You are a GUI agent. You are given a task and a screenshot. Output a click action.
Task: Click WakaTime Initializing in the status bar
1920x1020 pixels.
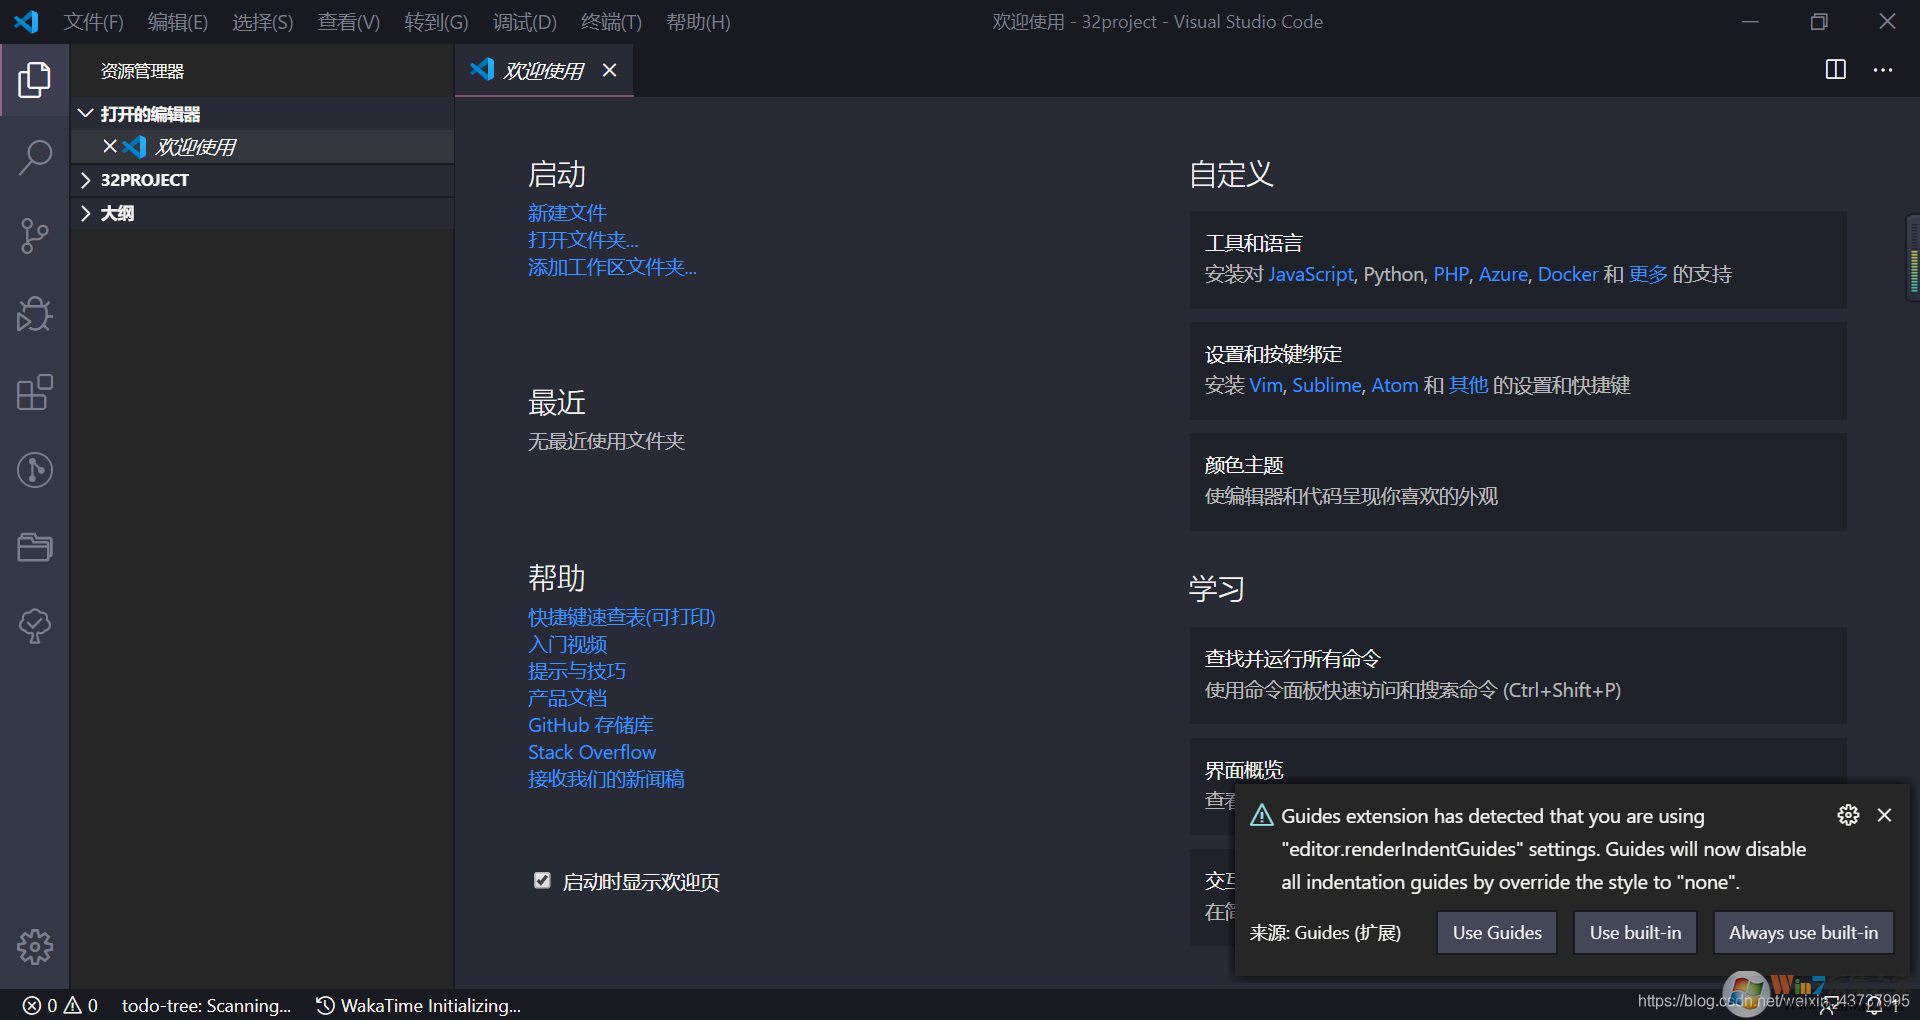[417, 1005]
